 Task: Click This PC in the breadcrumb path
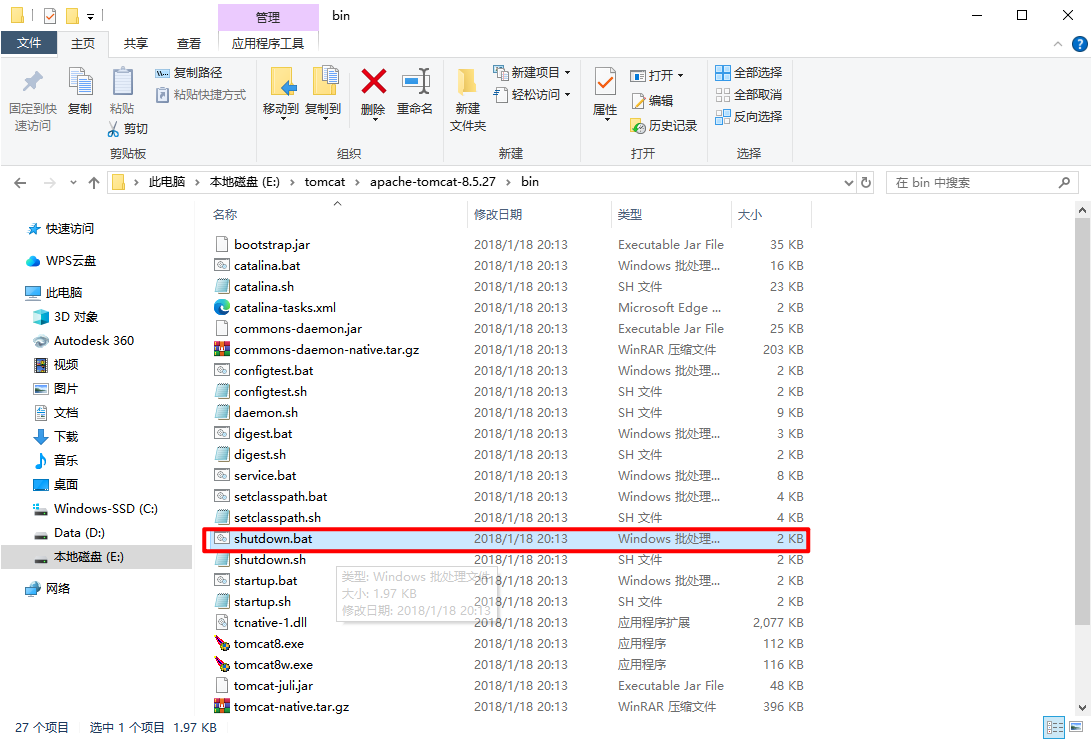tap(166, 182)
